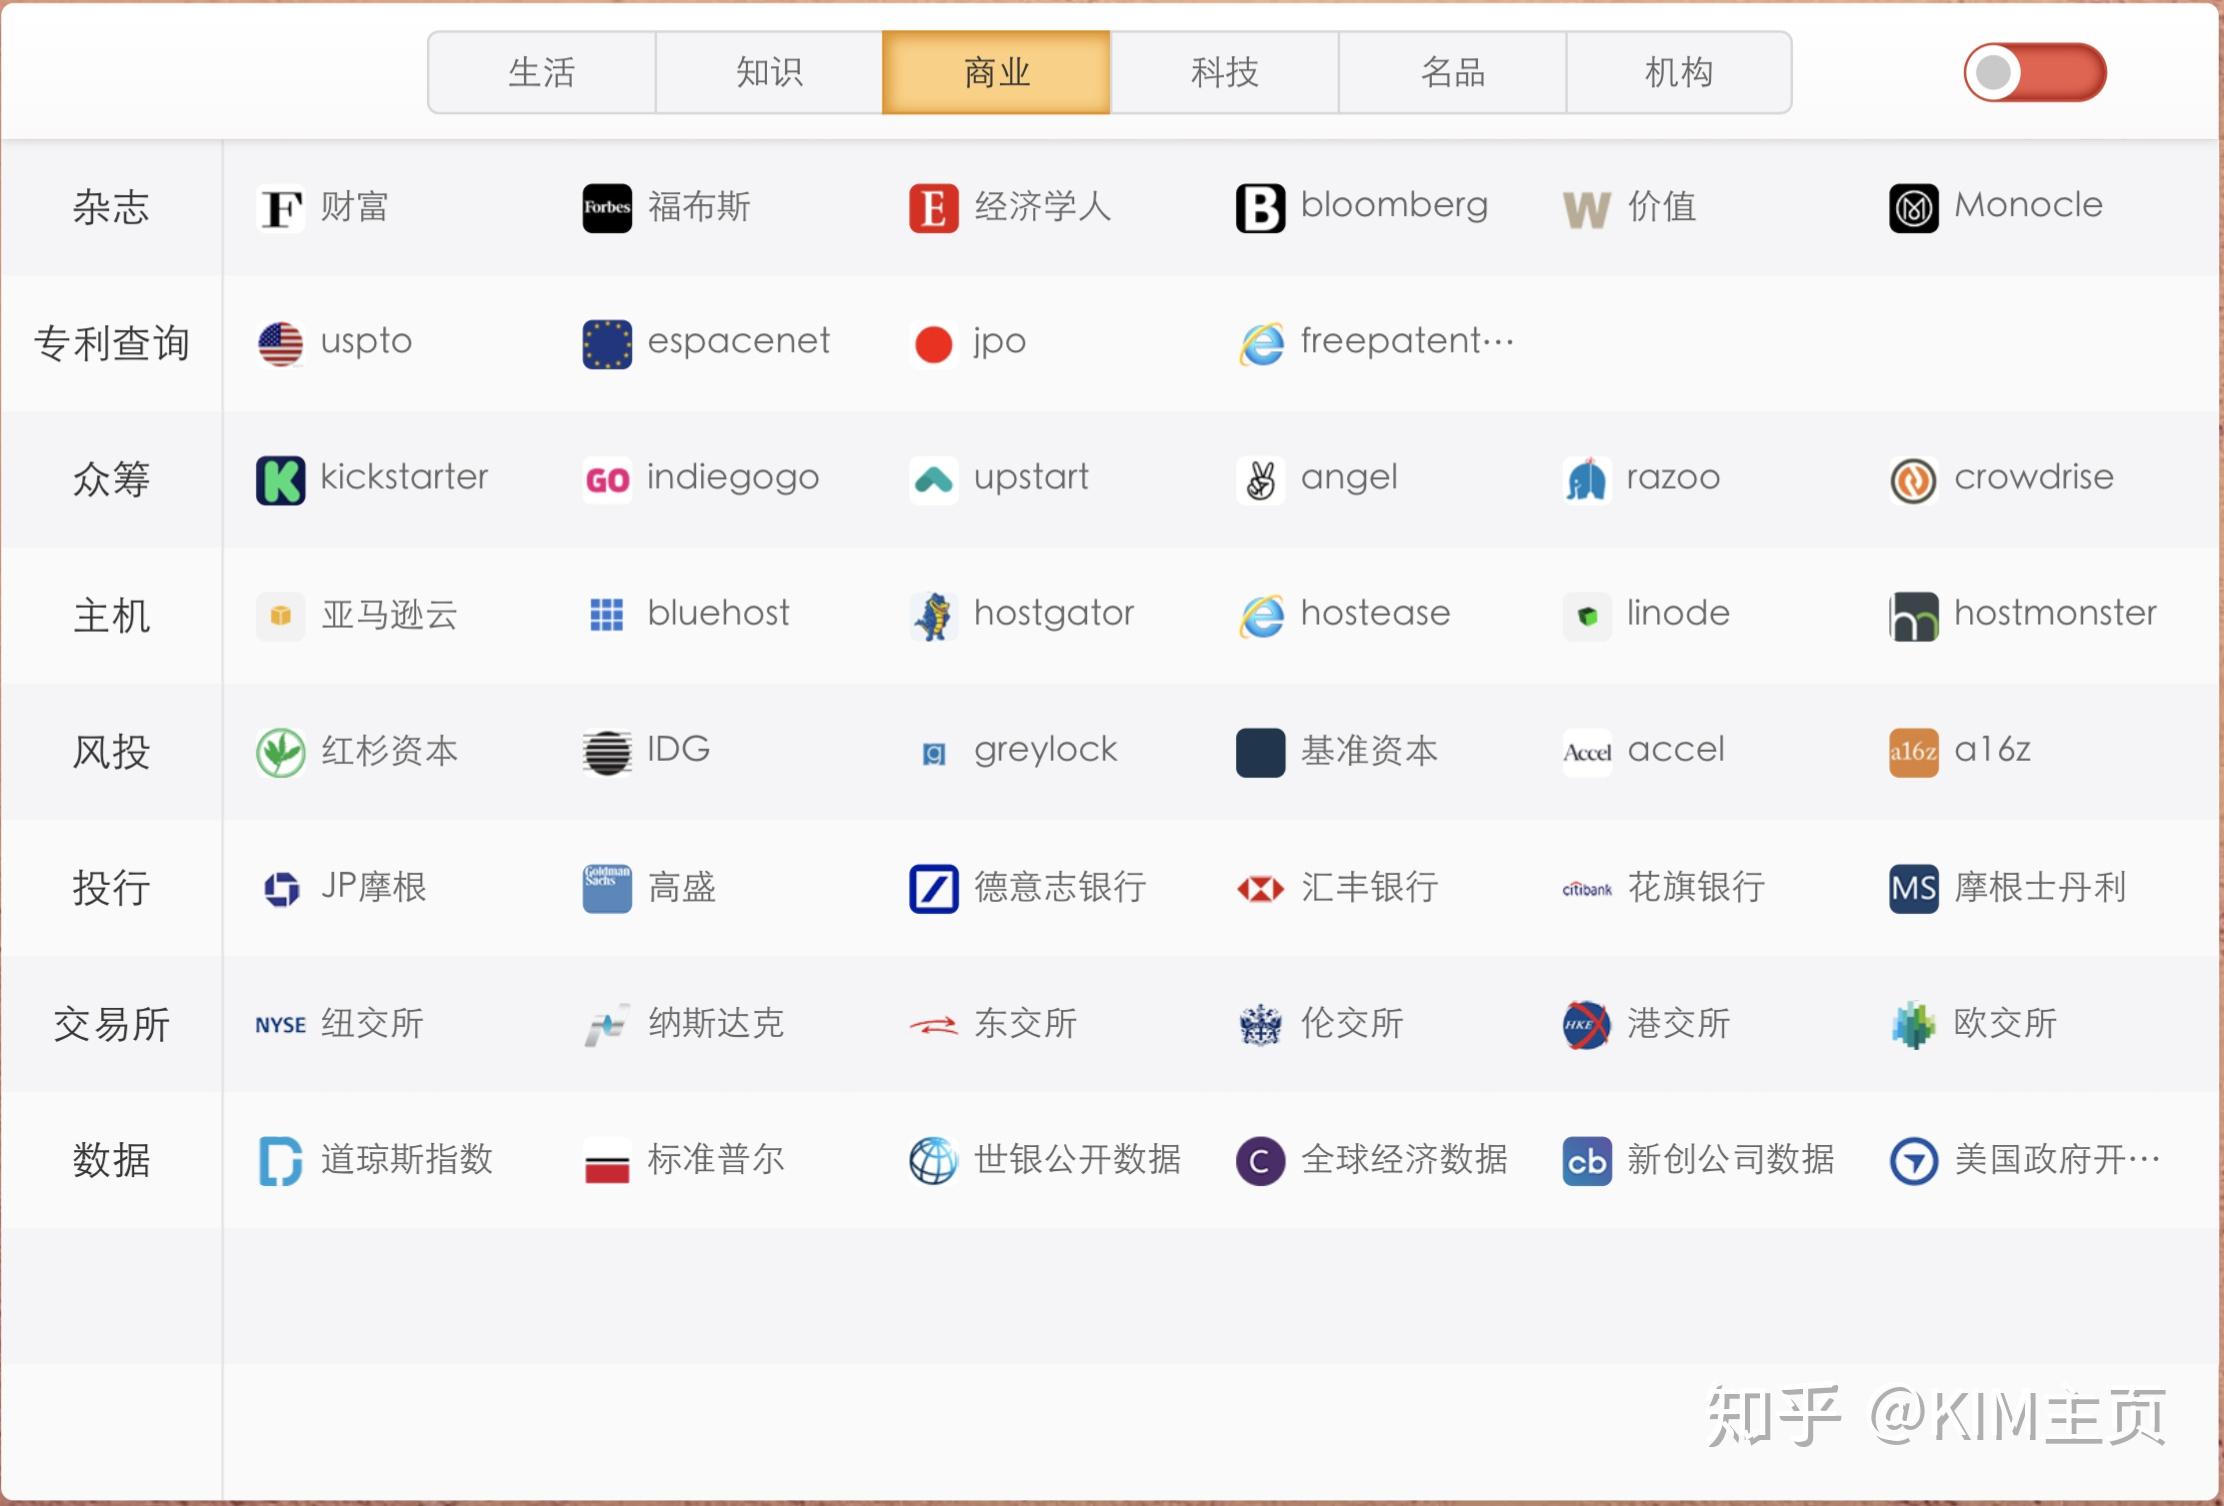The height and width of the screenshot is (1506, 2224).
Task: Click the angel peace-hand icon
Action: pyautogui.click(x=1260, y=480)
